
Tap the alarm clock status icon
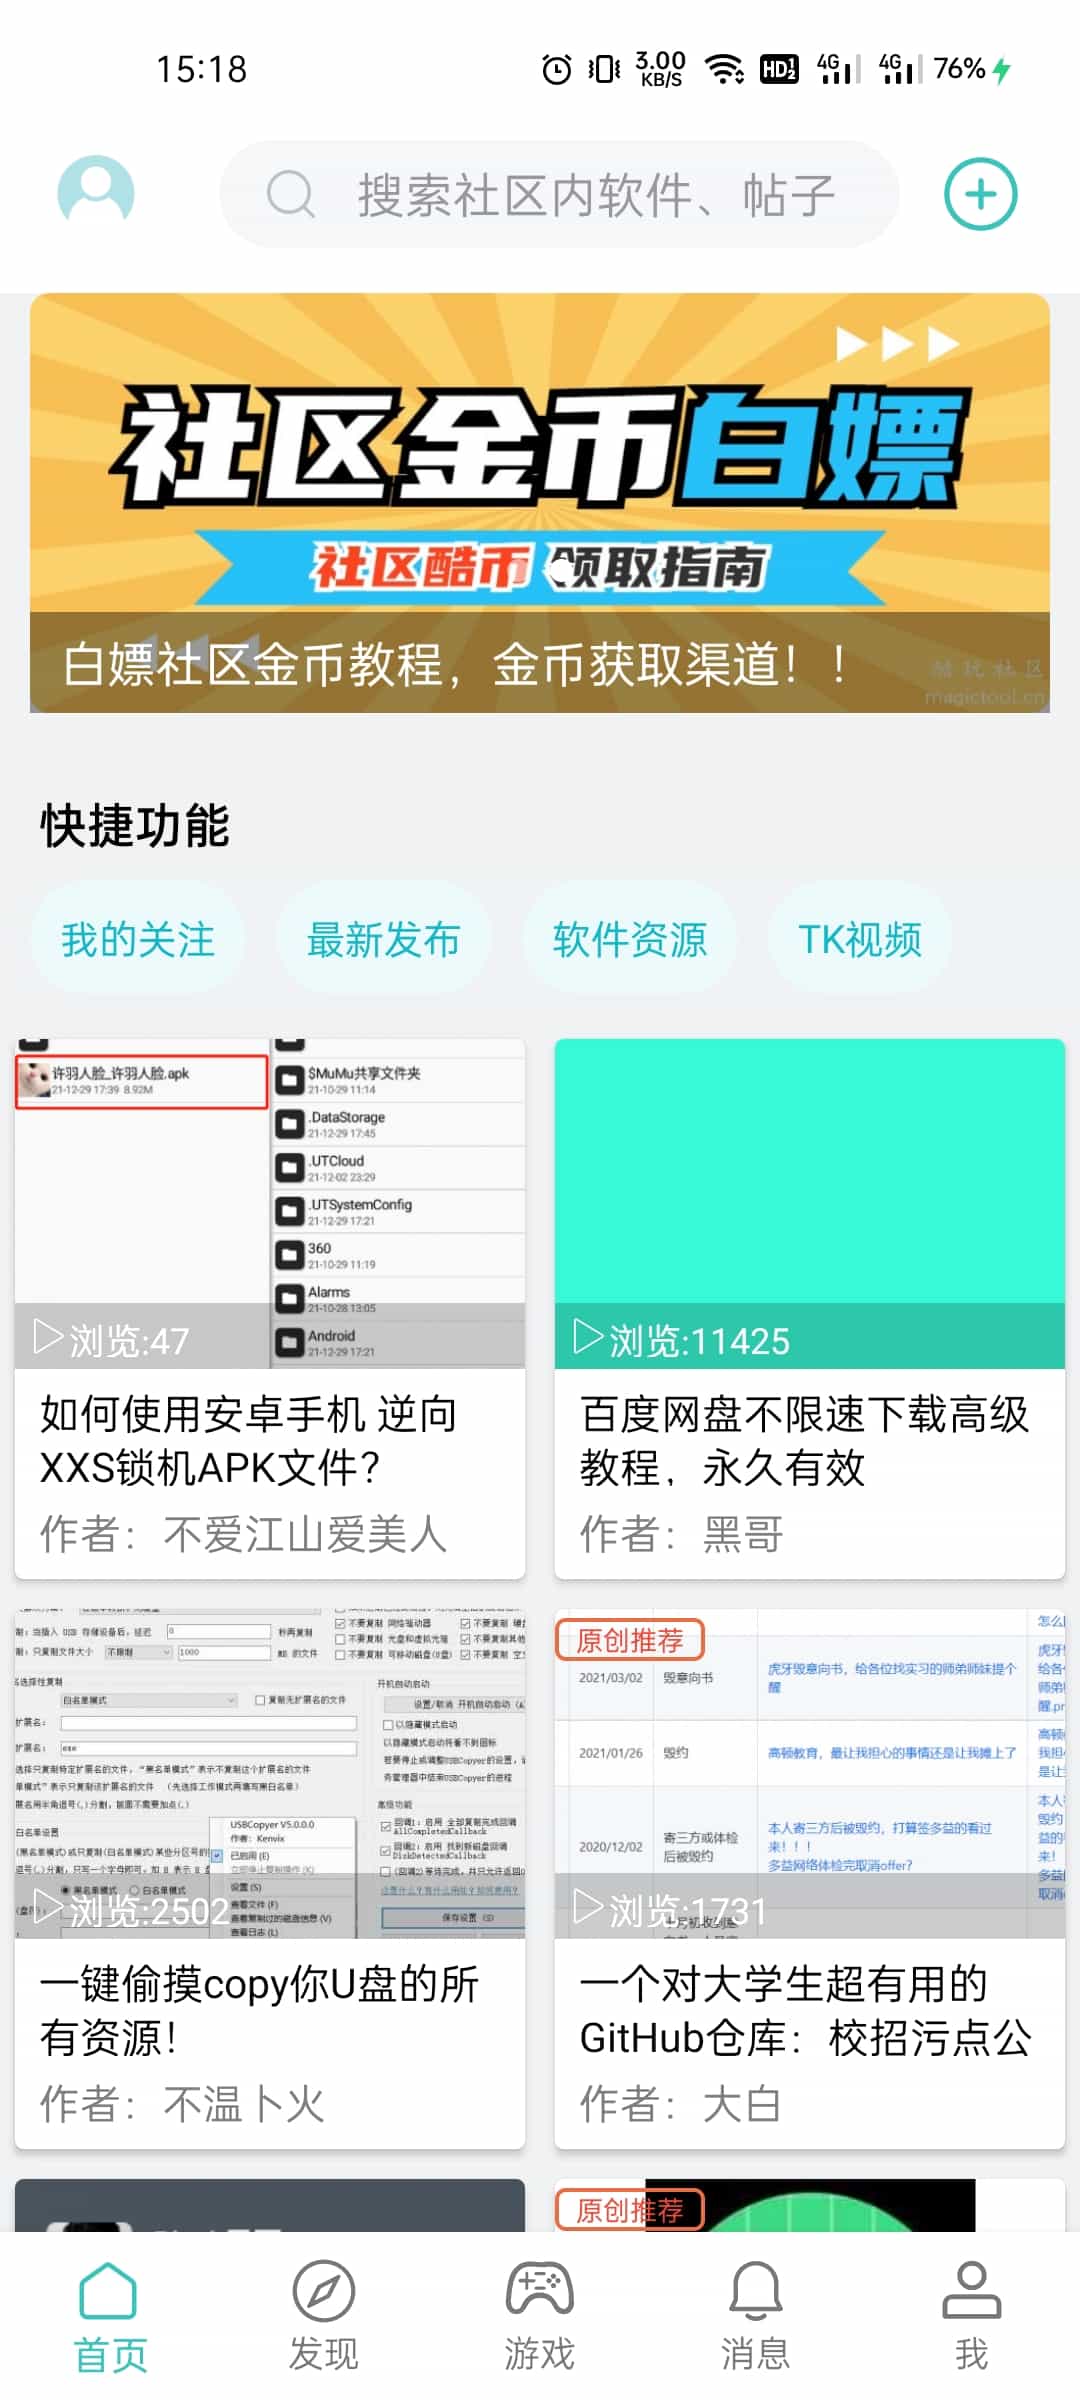(x=557, y=69)
